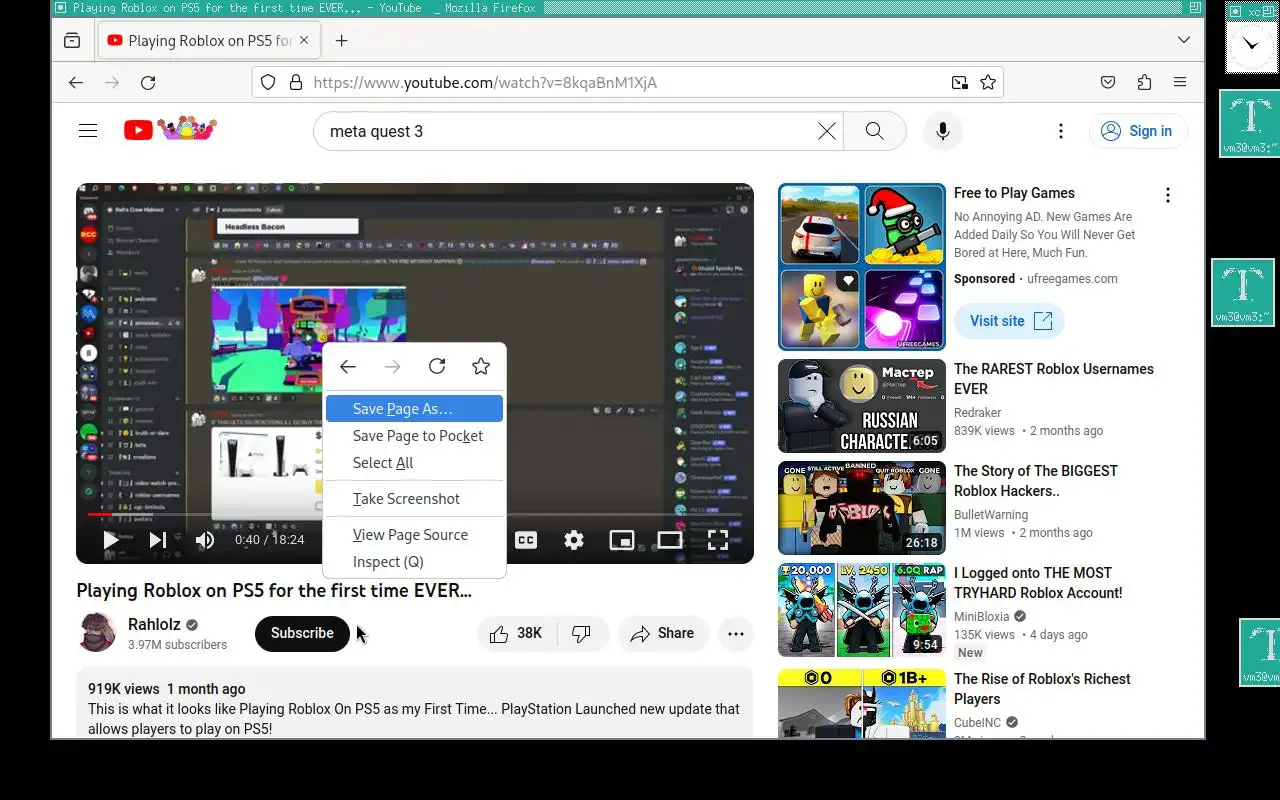Open Firefox application hamburger menu

click(1180, 83)
